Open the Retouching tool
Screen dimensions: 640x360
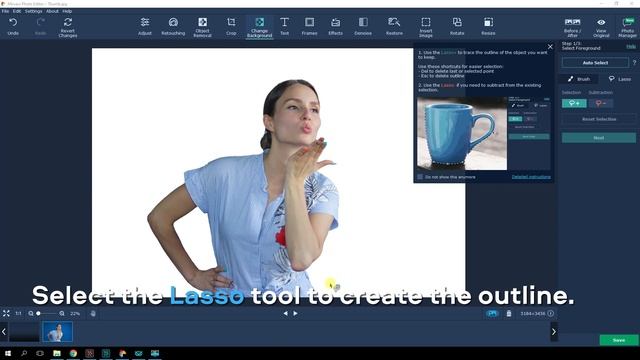(x=173, y=27)
